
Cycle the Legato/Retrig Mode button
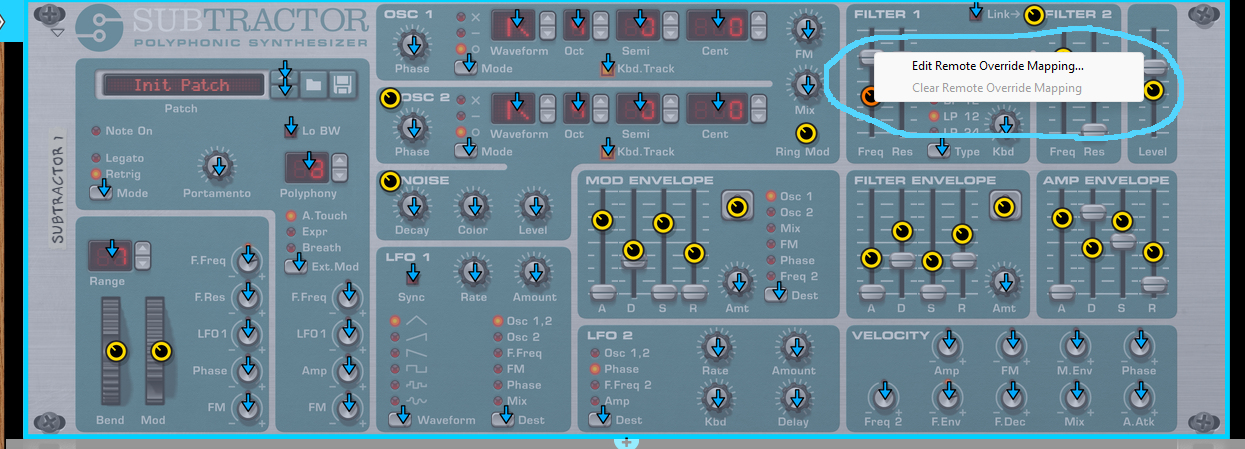click(x=101, y=191)
